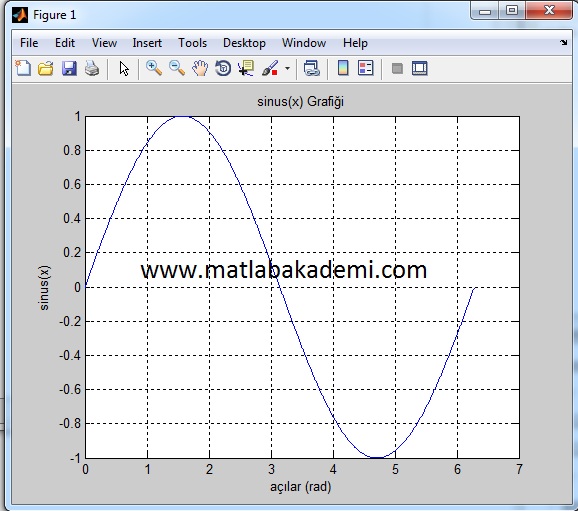
Task: Open file using the folder icon
Action: [46, 69]
